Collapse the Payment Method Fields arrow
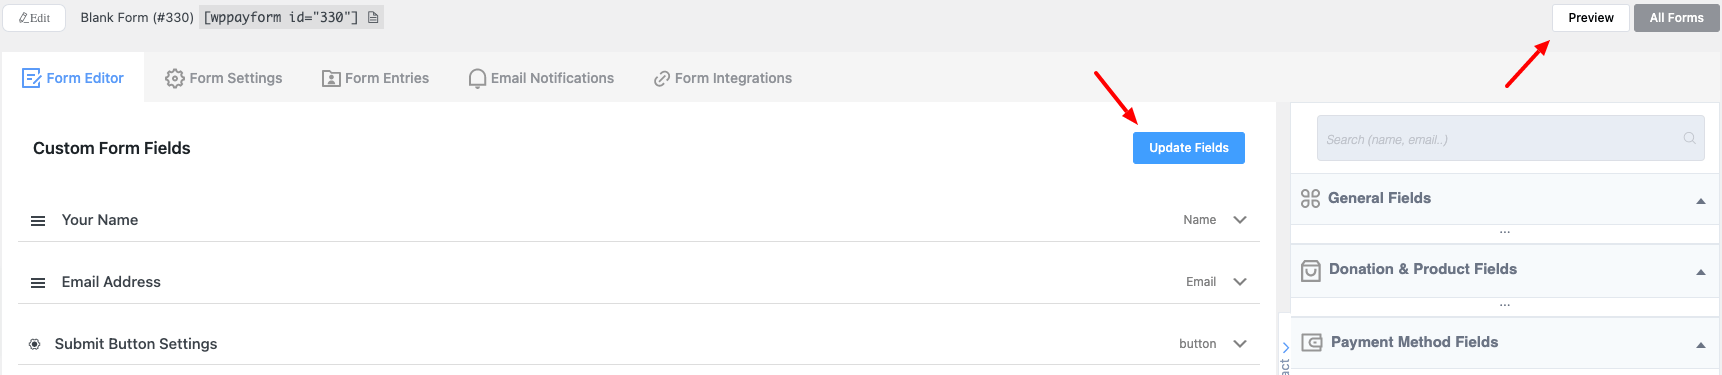Viewport: 1722px width, 375px height. 1701,345
